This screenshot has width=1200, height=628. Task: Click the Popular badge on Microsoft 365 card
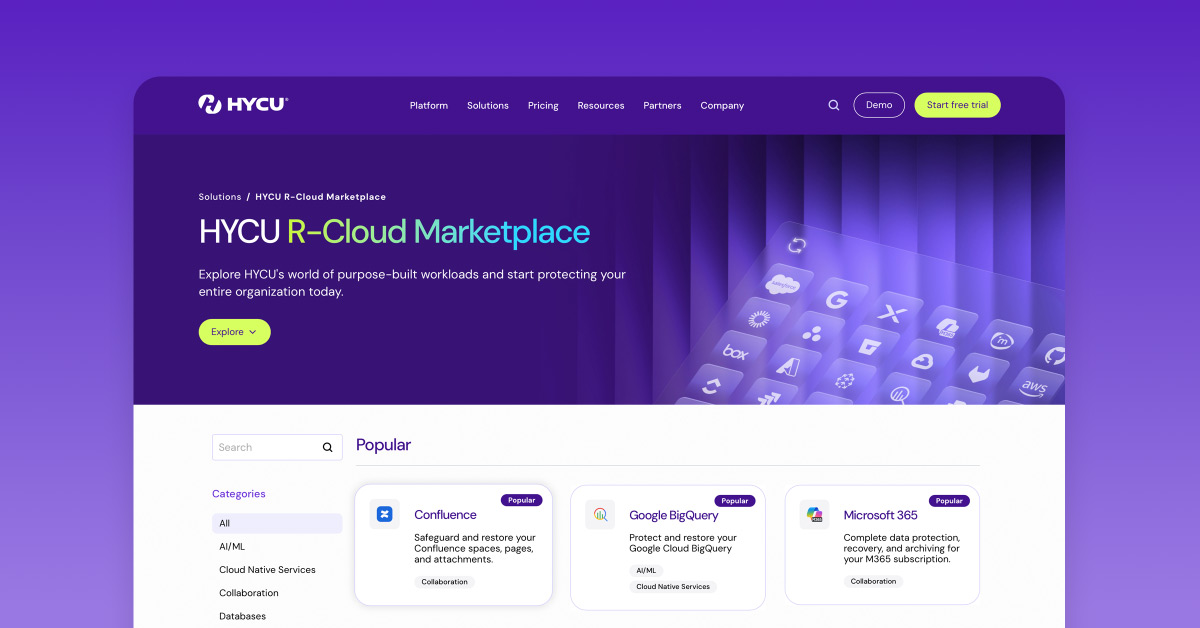click(x=949, y=500)
